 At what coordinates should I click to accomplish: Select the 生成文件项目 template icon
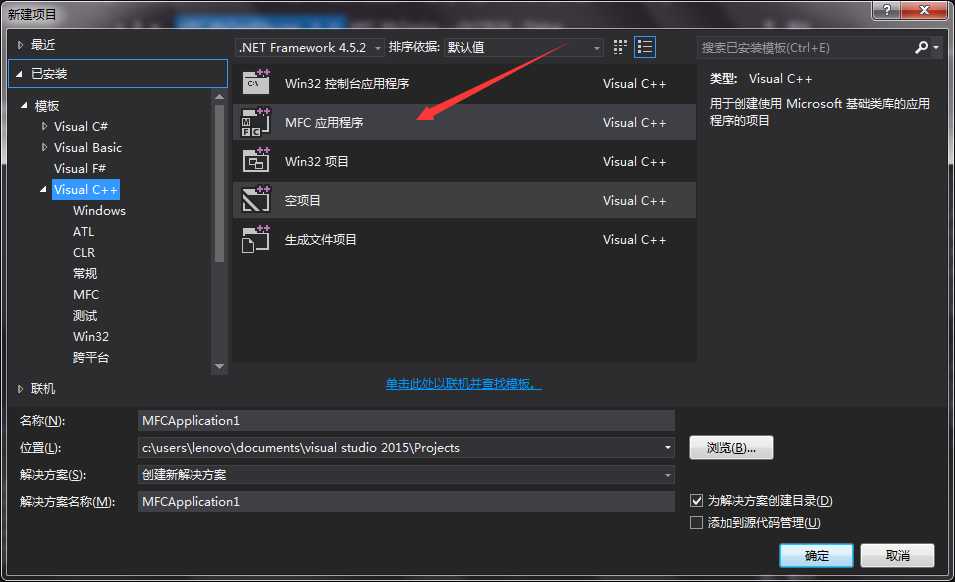tap(256, 239)
